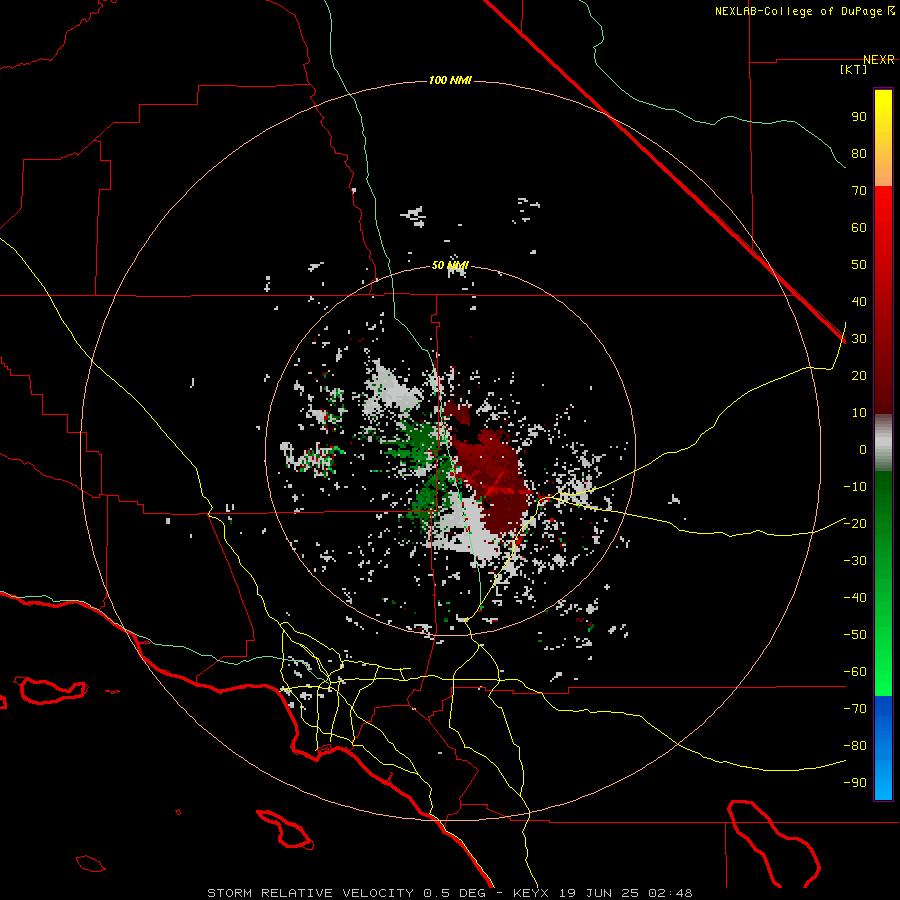Click the Storm Relative Velocity caption at bottom
Viewport: 900px width, 900px height.
coord(449,893)
